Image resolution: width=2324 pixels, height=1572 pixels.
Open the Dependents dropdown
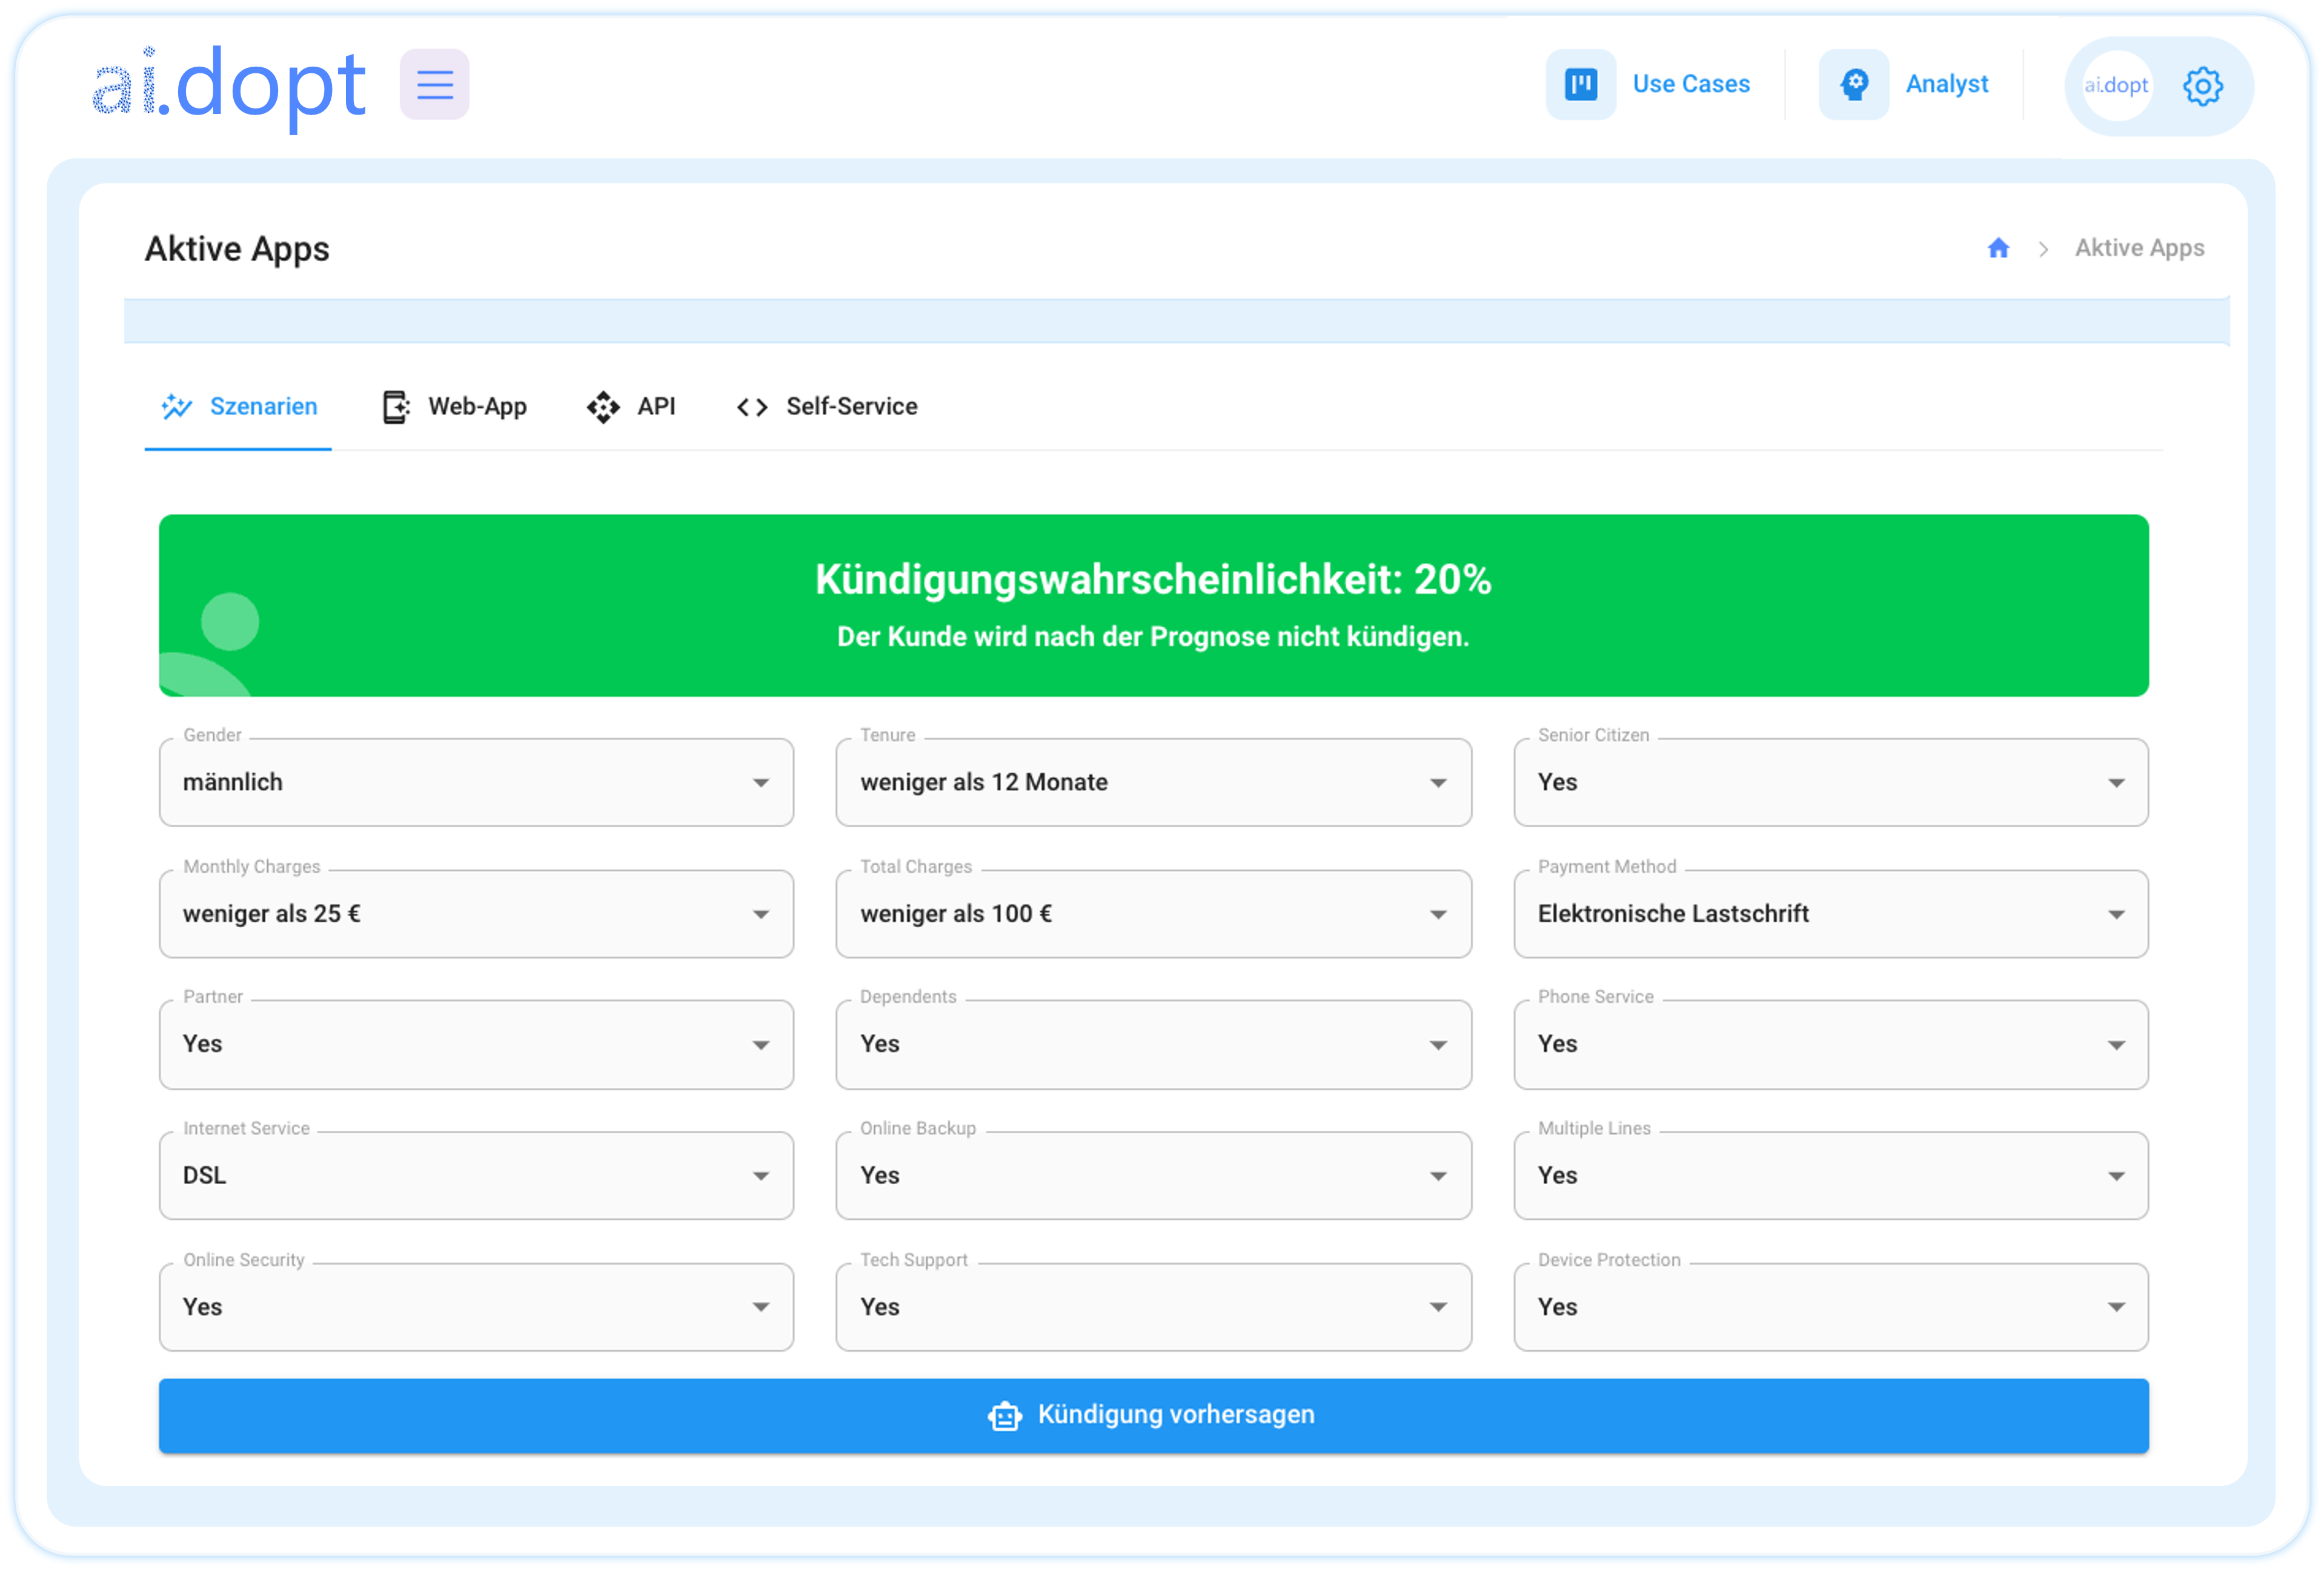pyautogui.click(x=1153, y=1044)
